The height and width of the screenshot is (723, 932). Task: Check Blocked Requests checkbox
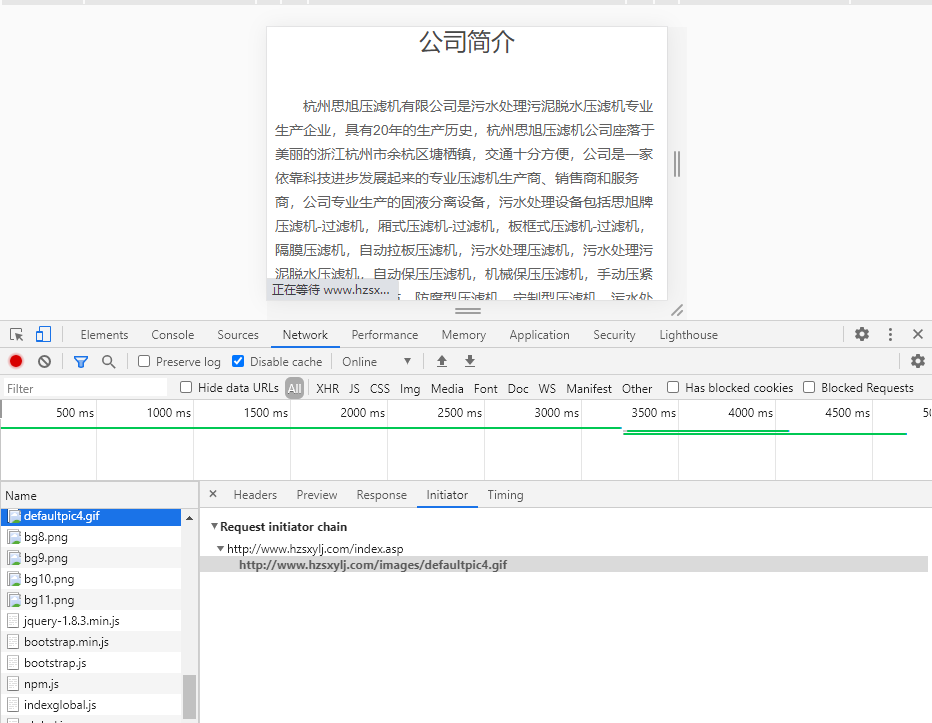(809, 388)
